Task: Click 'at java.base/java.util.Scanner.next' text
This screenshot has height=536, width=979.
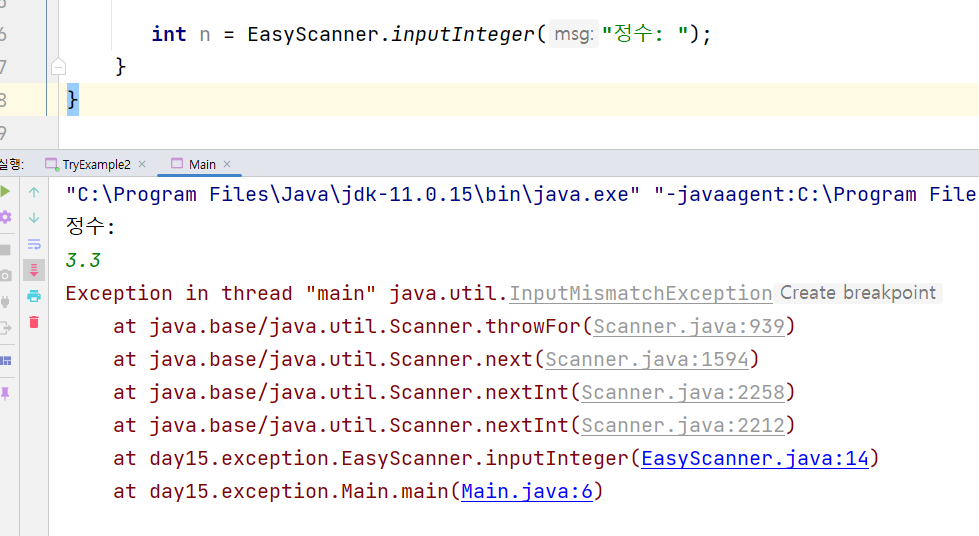Action: click(x=323, y=359)
